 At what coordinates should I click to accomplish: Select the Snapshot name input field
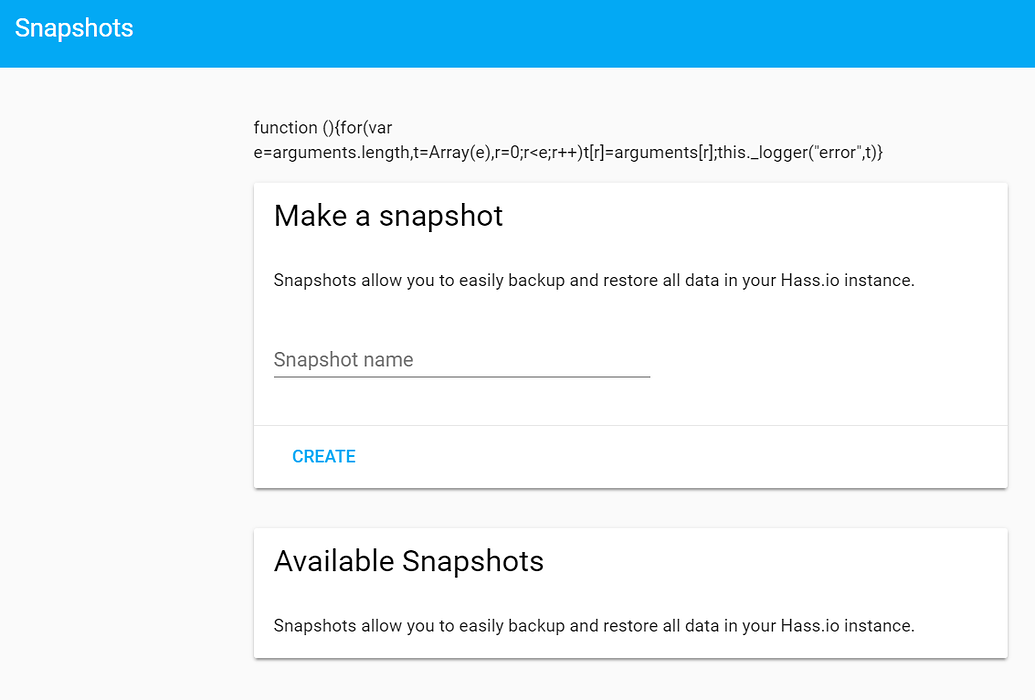[462, 360]
